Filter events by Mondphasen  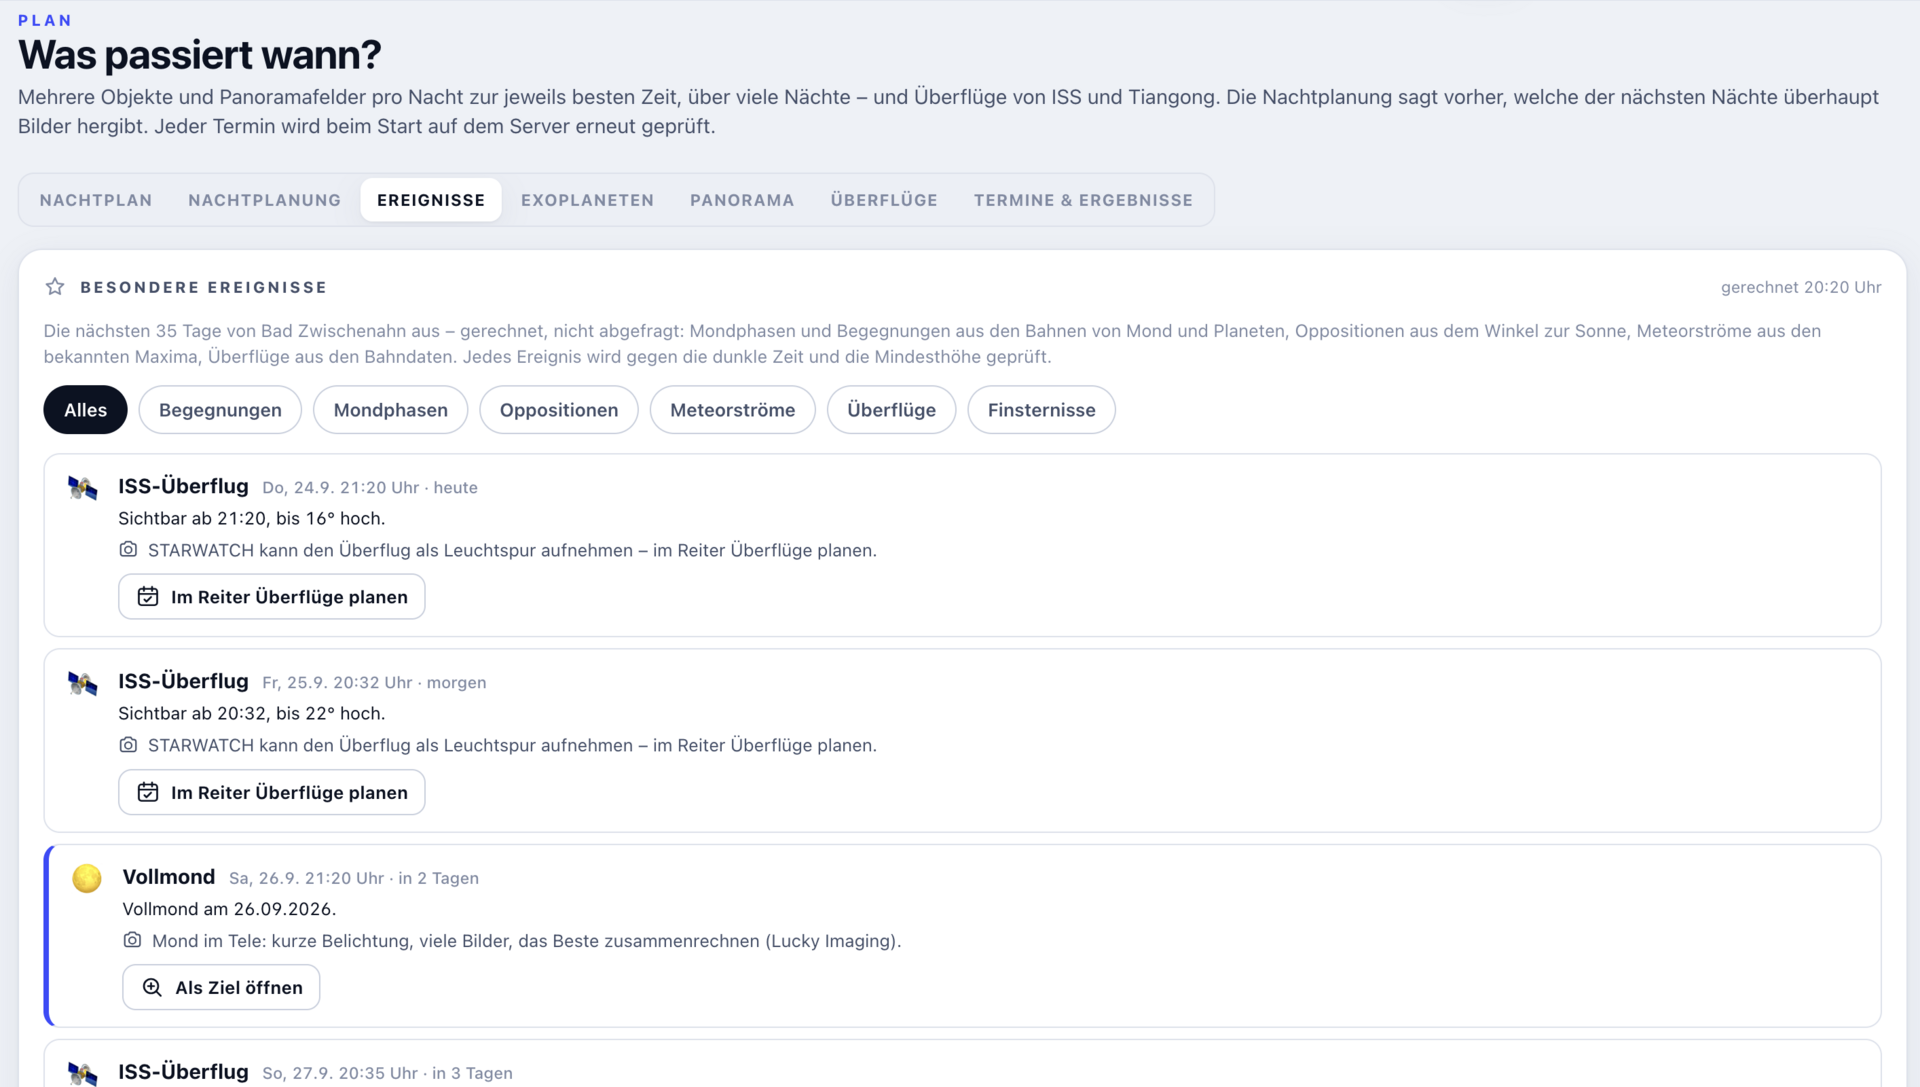(x=390, y=410)
